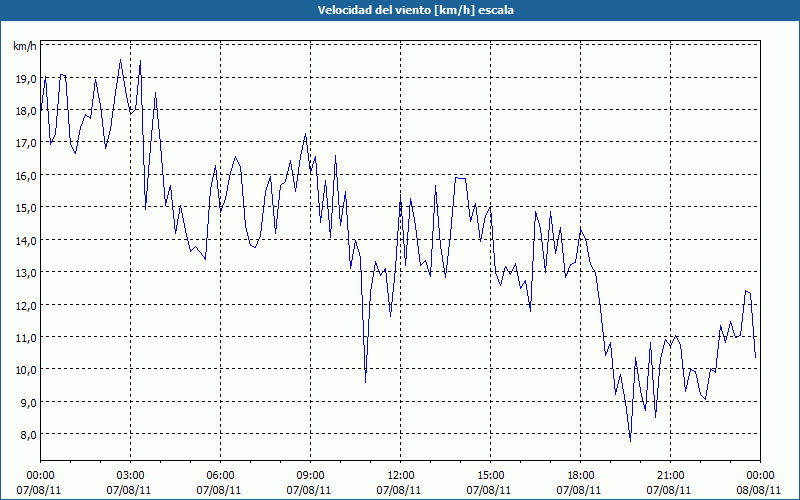Click the 07/08/11 date under 12:00
Screen dimensions: 800x500
[399, 490]
